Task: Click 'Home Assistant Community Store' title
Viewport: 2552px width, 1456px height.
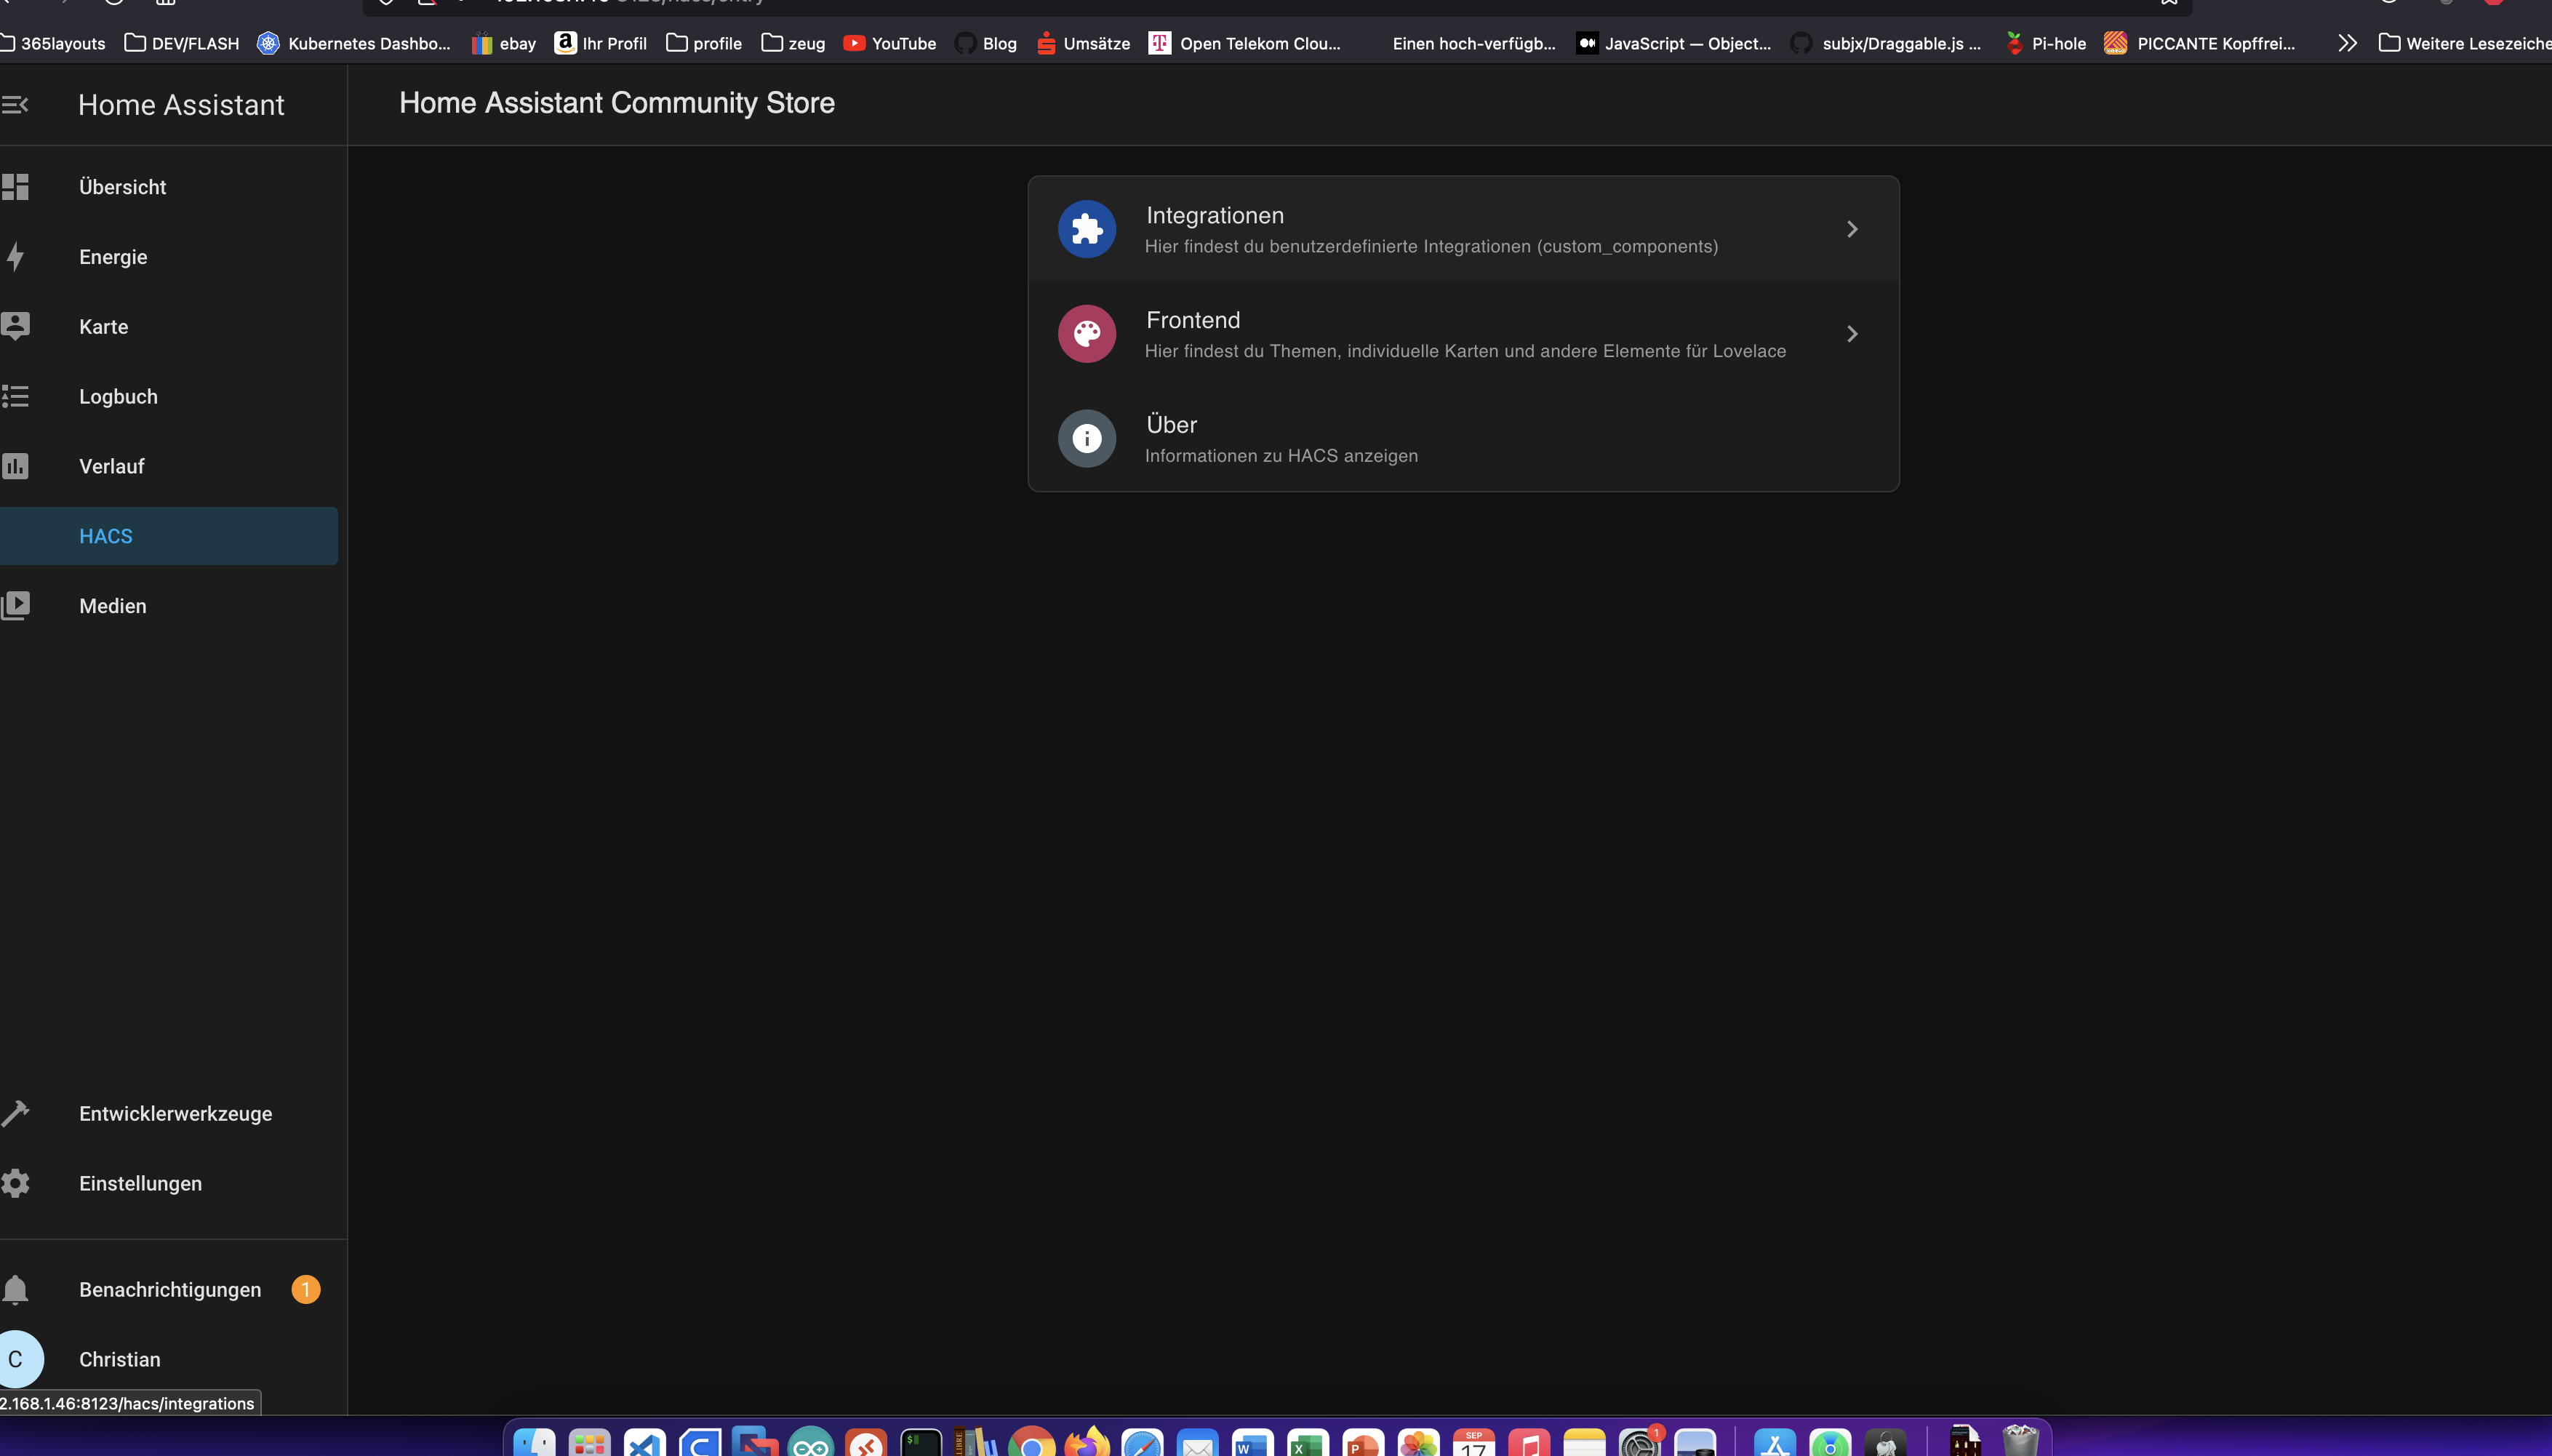Action: [x=617, y=103]
